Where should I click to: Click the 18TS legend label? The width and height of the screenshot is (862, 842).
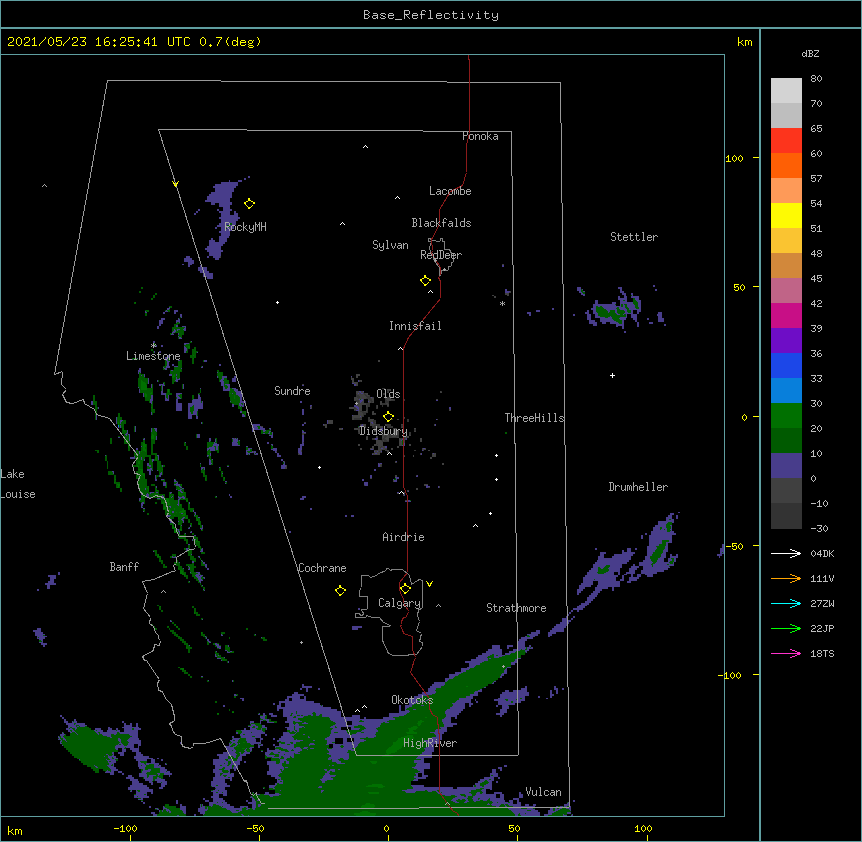(822, 653)
